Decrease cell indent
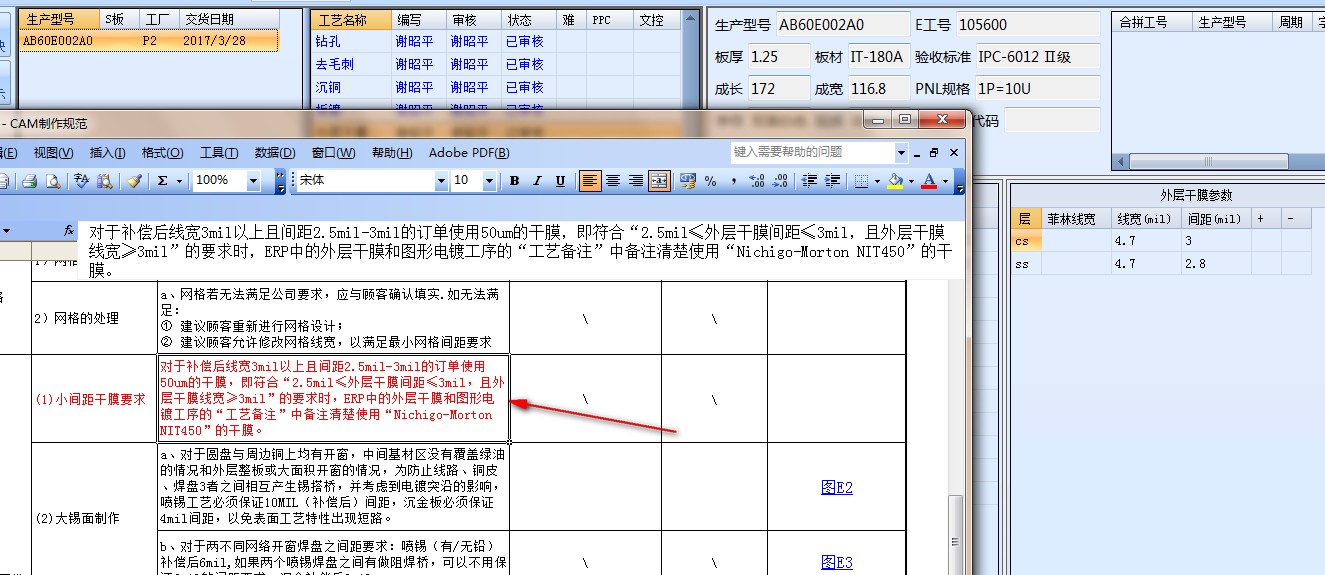 click(809, 181)
